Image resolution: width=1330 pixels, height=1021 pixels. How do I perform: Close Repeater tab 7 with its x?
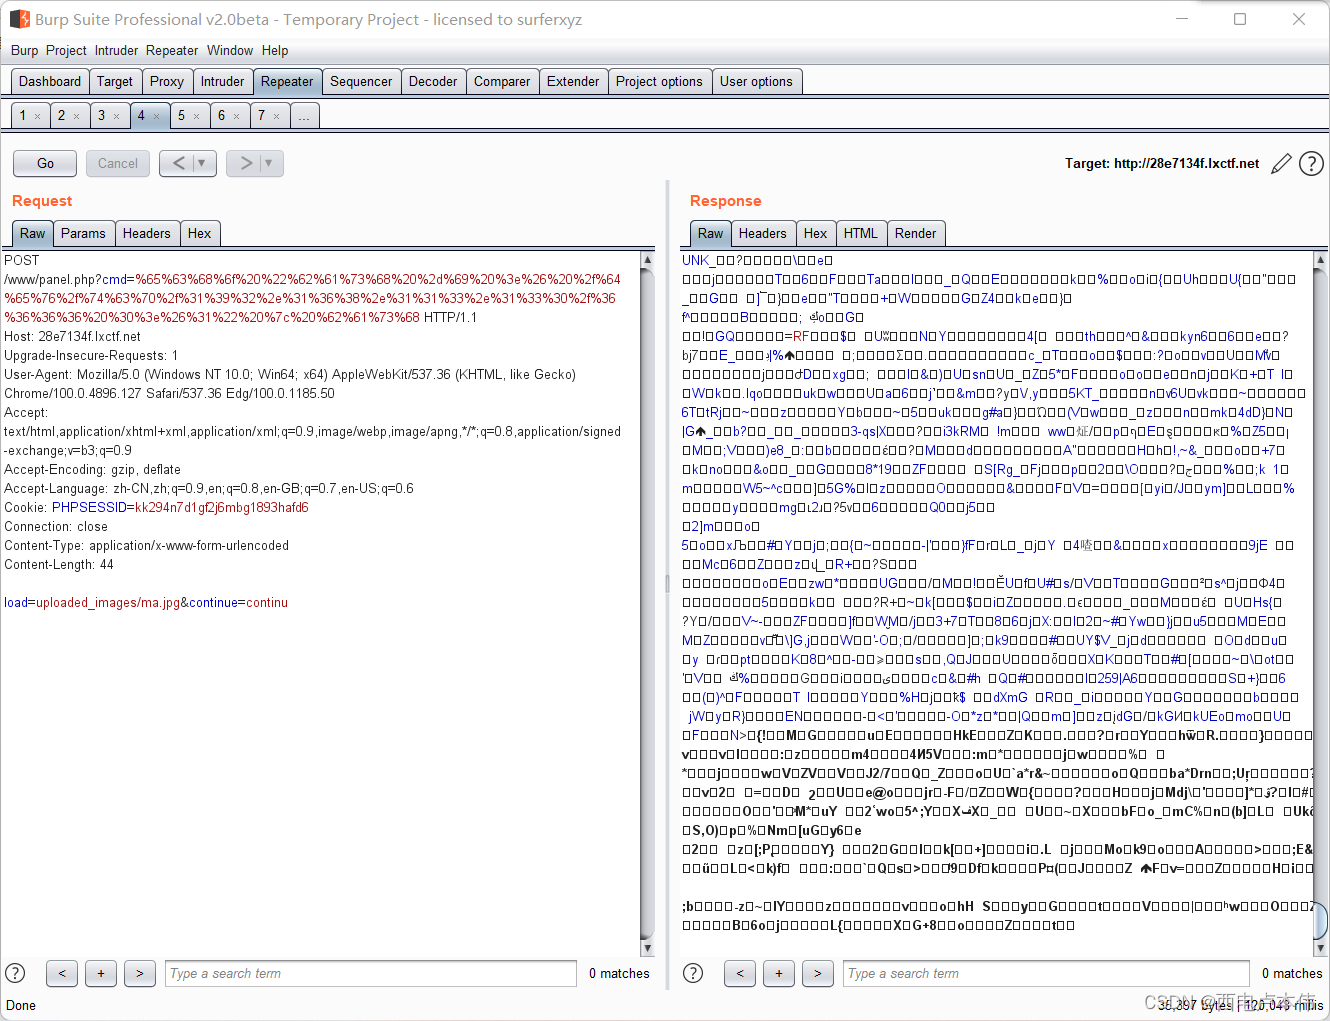[x=277, y=116]
